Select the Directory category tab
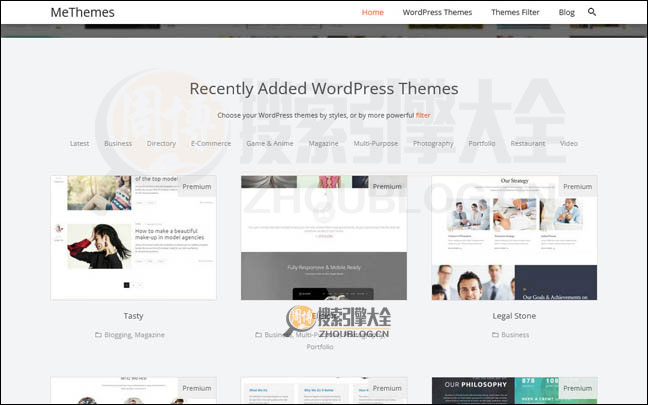This screenshot has height=405, width=648. [161, 143]
